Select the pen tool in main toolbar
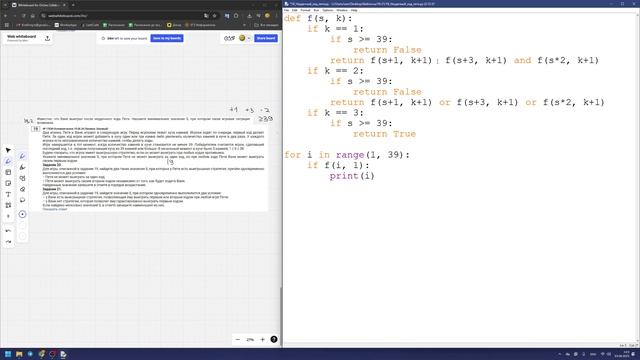 coord(8,161)
